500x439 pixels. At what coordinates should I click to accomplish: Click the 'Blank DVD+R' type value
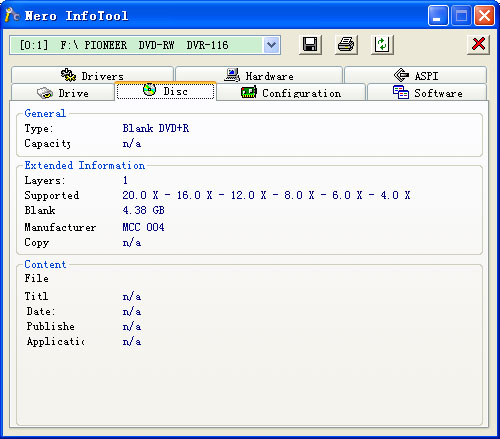[x=156, y=128]
